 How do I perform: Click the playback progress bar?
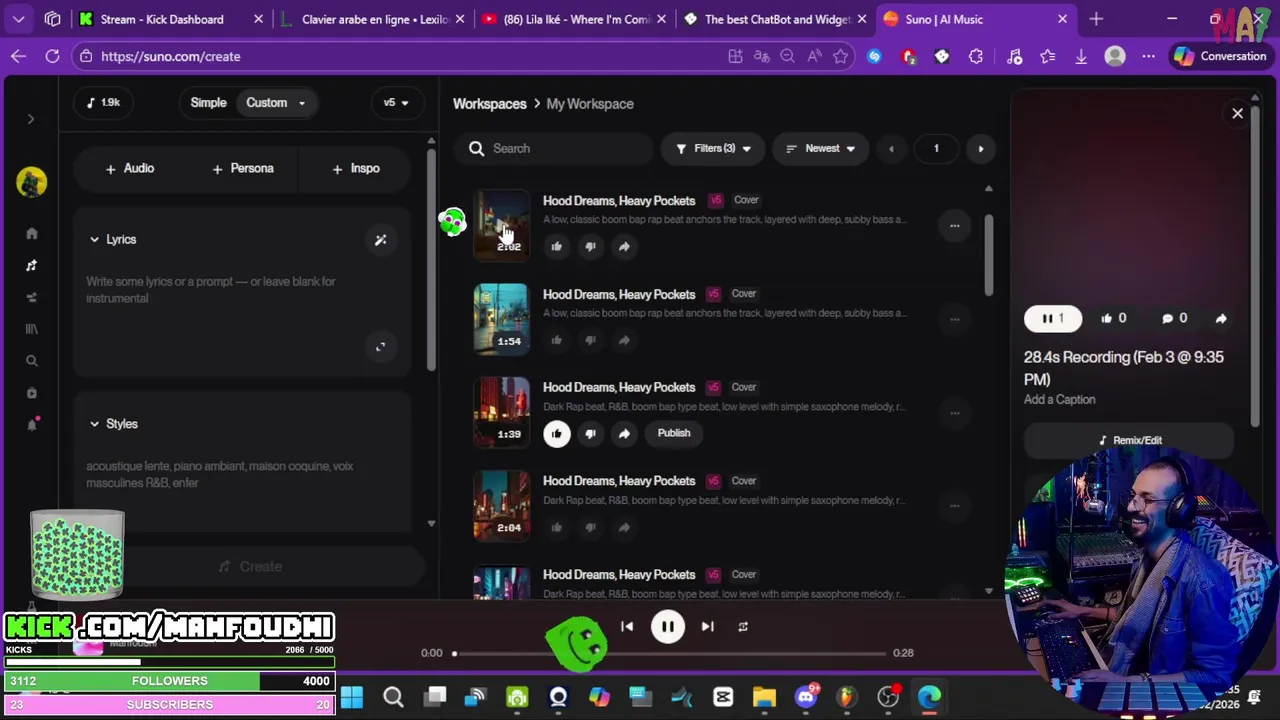670,653
